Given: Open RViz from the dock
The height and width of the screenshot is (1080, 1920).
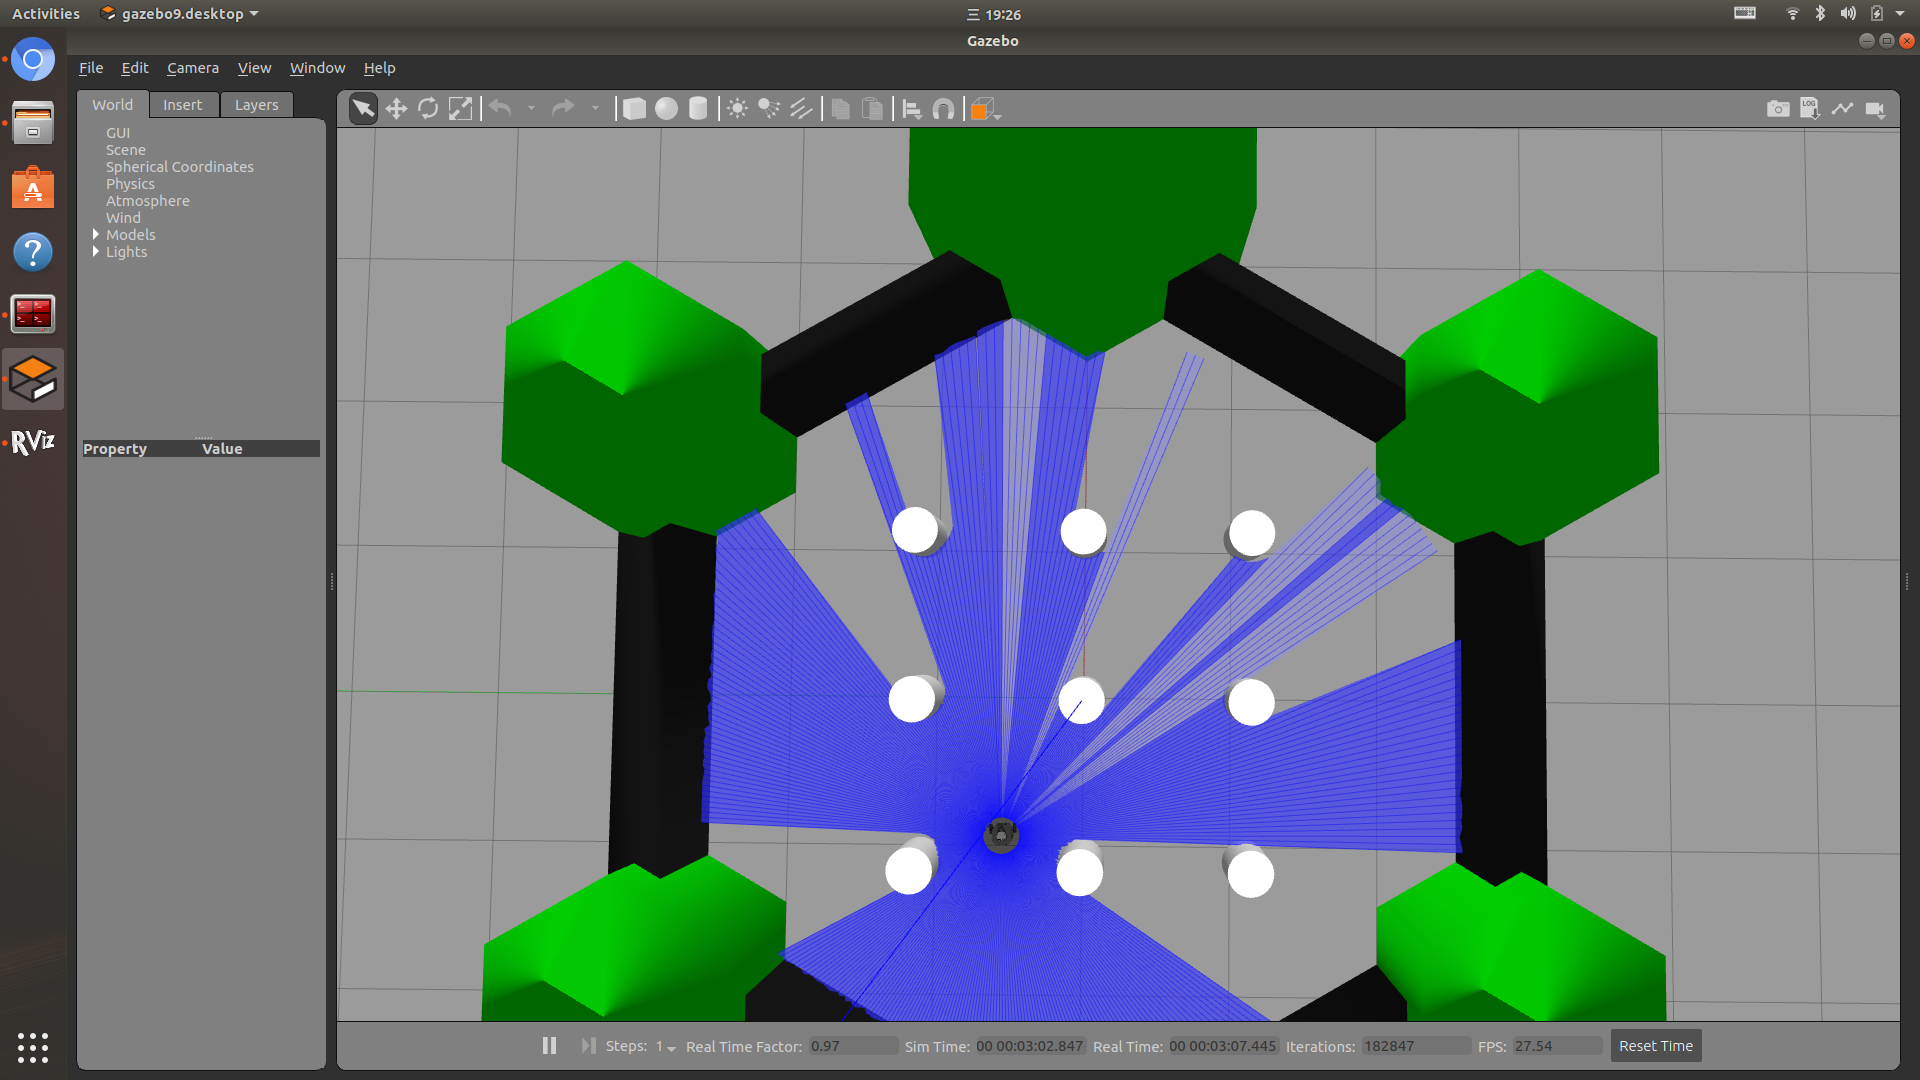Looking at the screenshot, I should 32,442.
